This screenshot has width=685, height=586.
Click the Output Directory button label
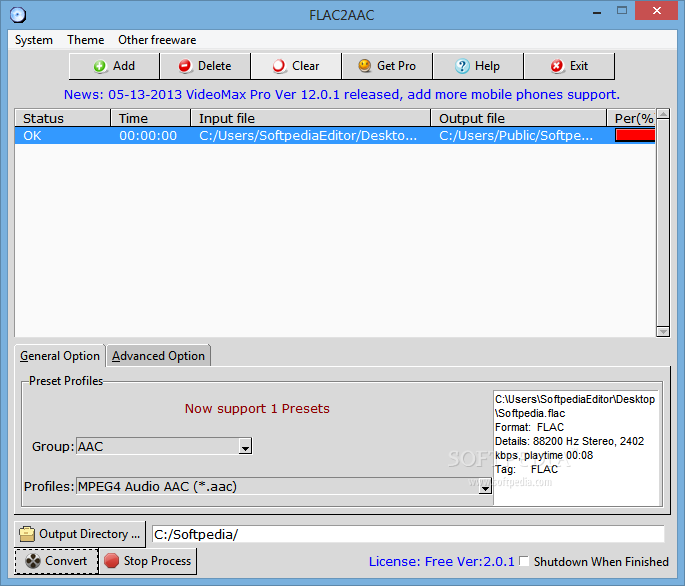[90, 534]
